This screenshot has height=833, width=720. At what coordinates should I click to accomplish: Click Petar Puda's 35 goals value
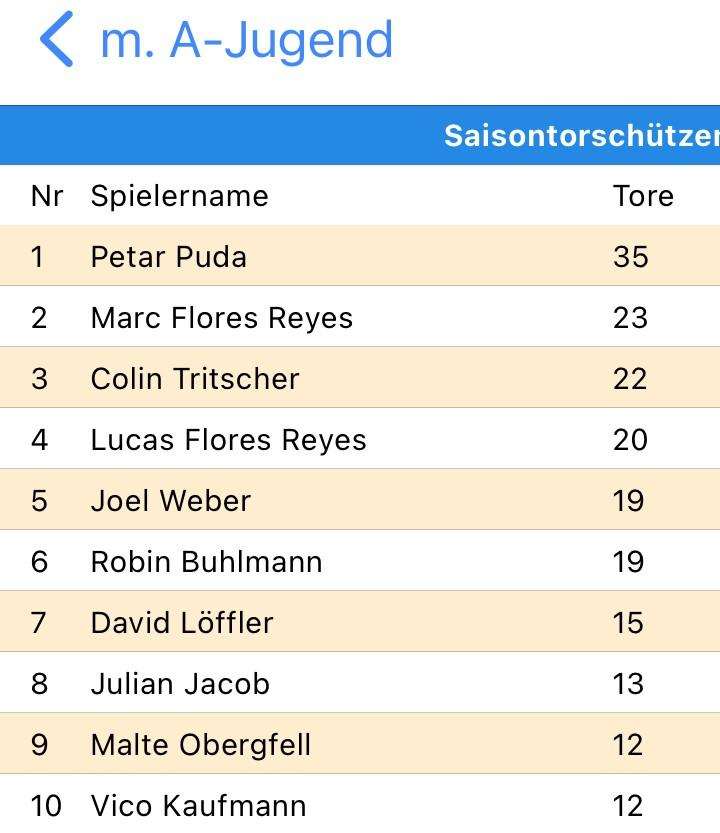click(630, 257)
